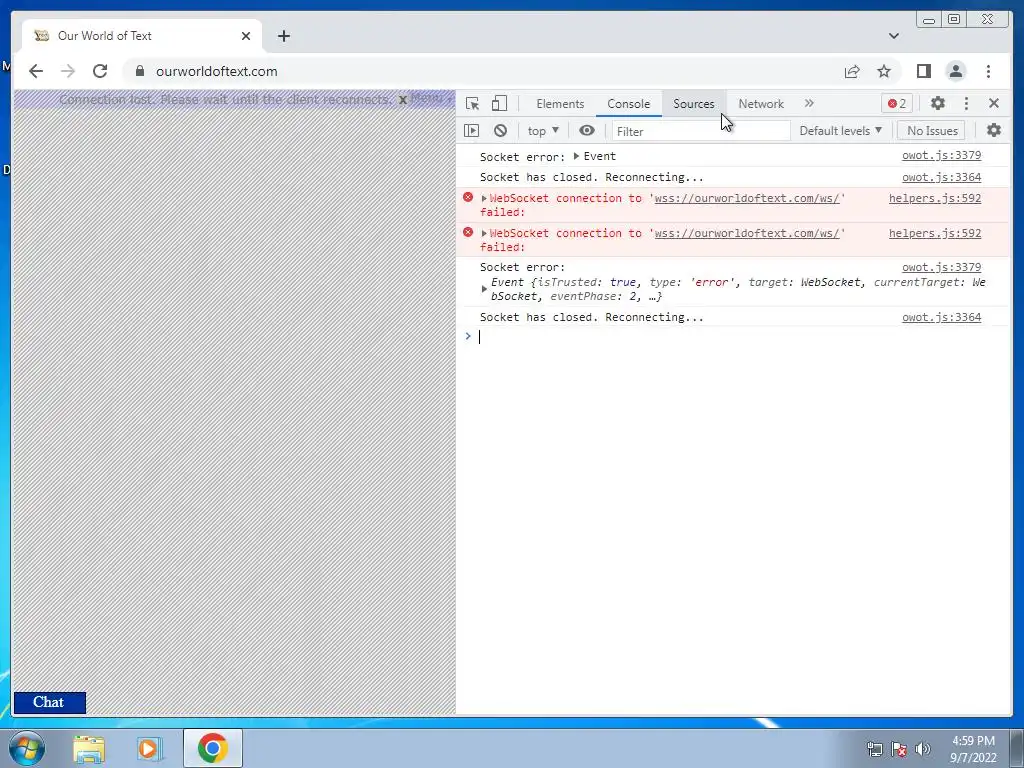Open Windows Explorer from taskbar

point(89,748)
